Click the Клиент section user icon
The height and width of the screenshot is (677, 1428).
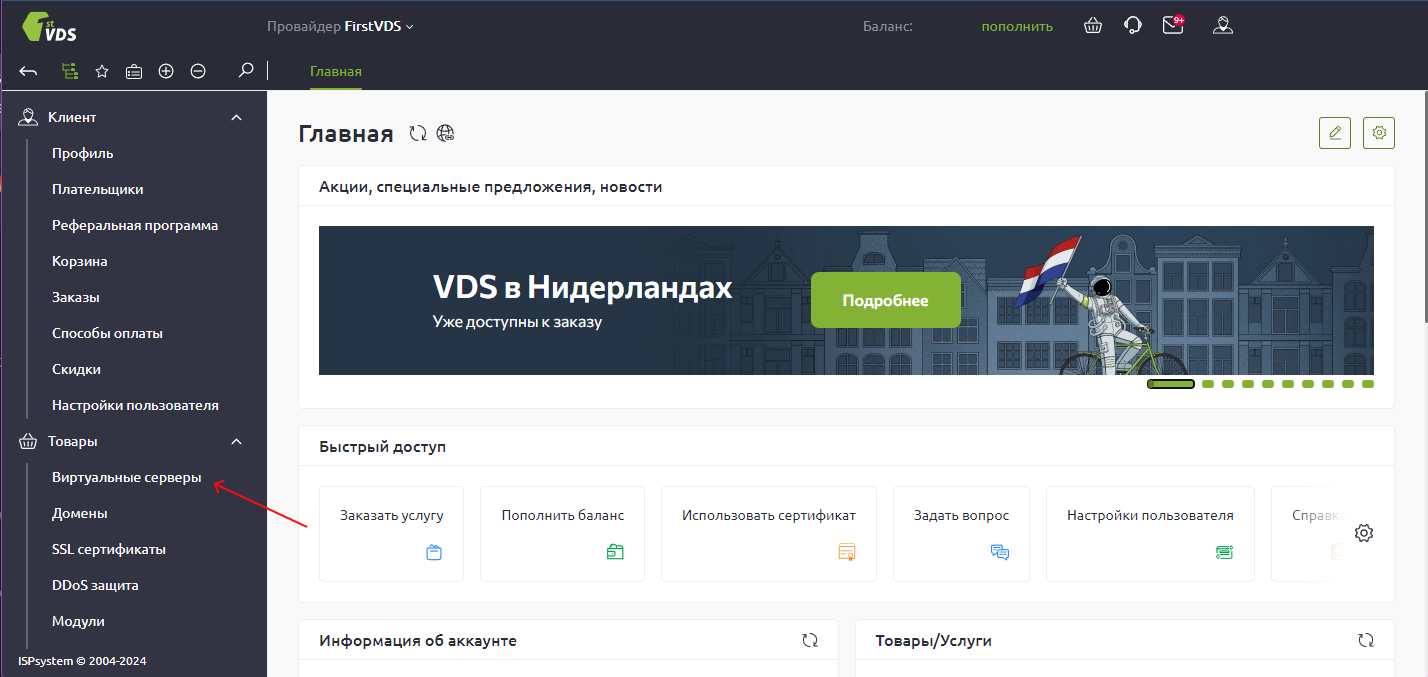(28, 117)
